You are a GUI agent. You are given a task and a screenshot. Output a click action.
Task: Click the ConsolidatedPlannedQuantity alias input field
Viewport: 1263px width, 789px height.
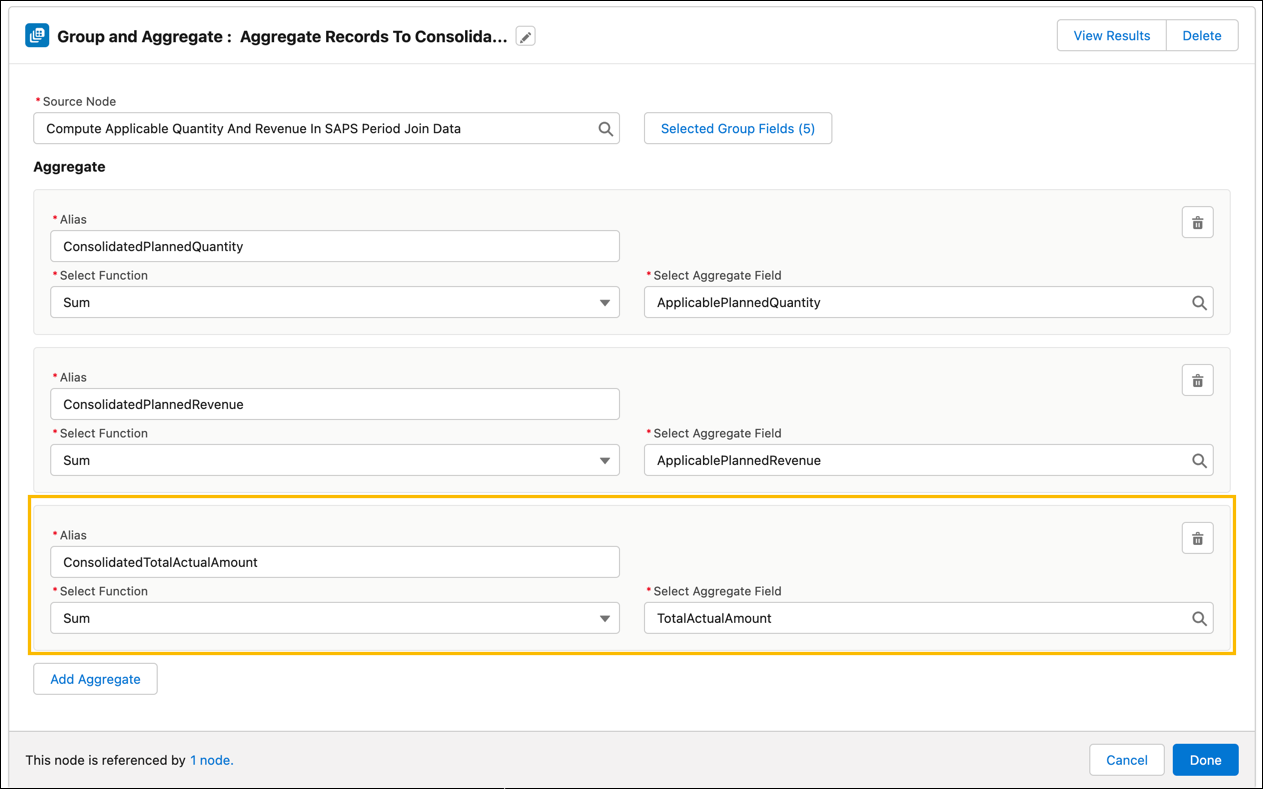335,246
